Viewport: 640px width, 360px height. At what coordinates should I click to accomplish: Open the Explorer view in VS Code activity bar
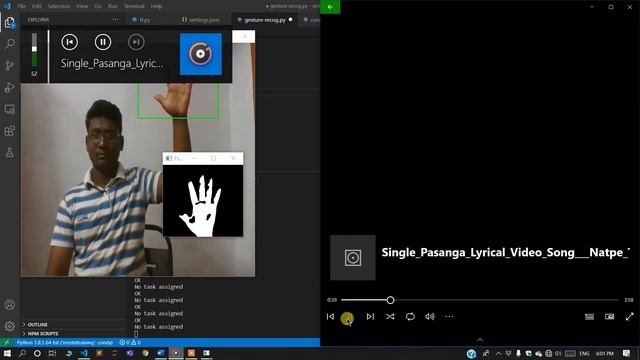point(9,22)
